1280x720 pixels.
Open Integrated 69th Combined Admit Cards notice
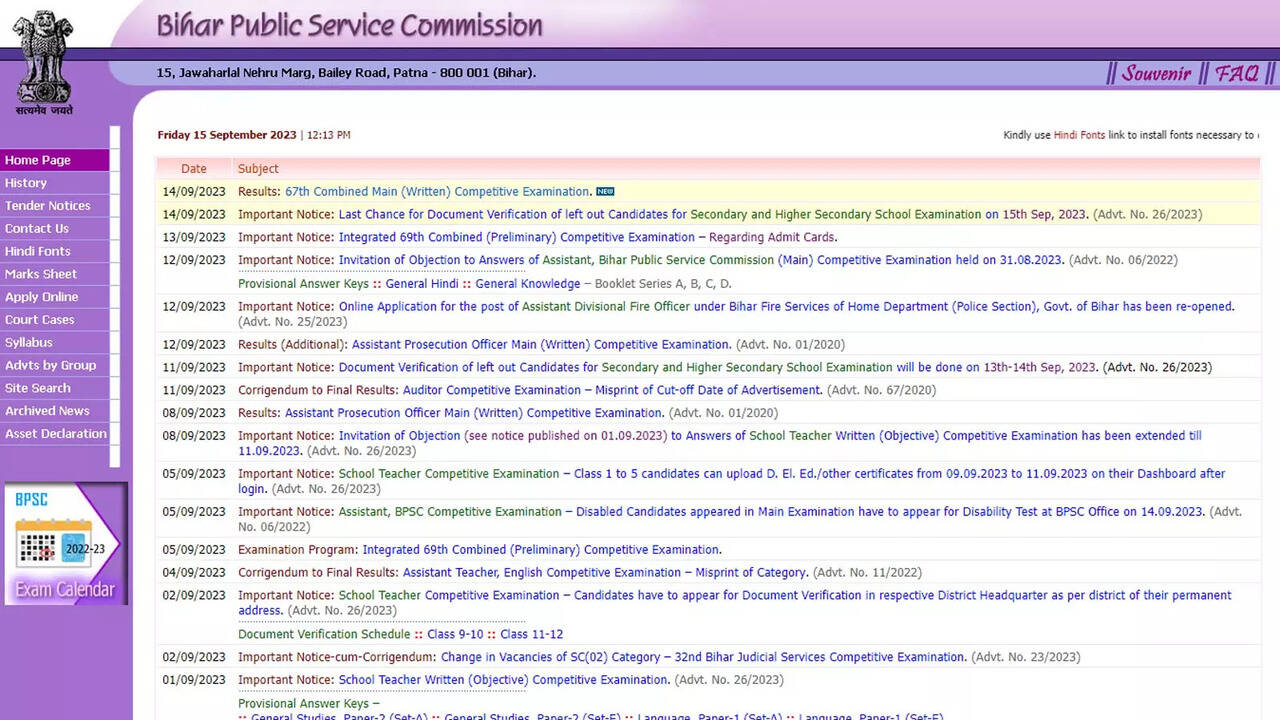coord(516,237)
